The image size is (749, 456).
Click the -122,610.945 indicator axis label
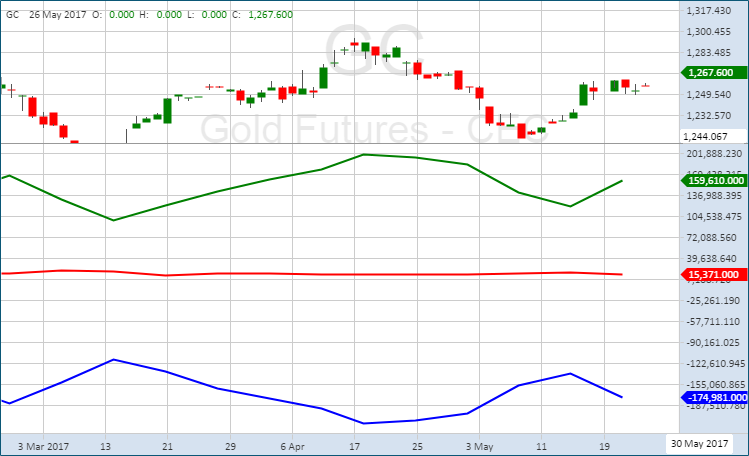tap(715, 364)
